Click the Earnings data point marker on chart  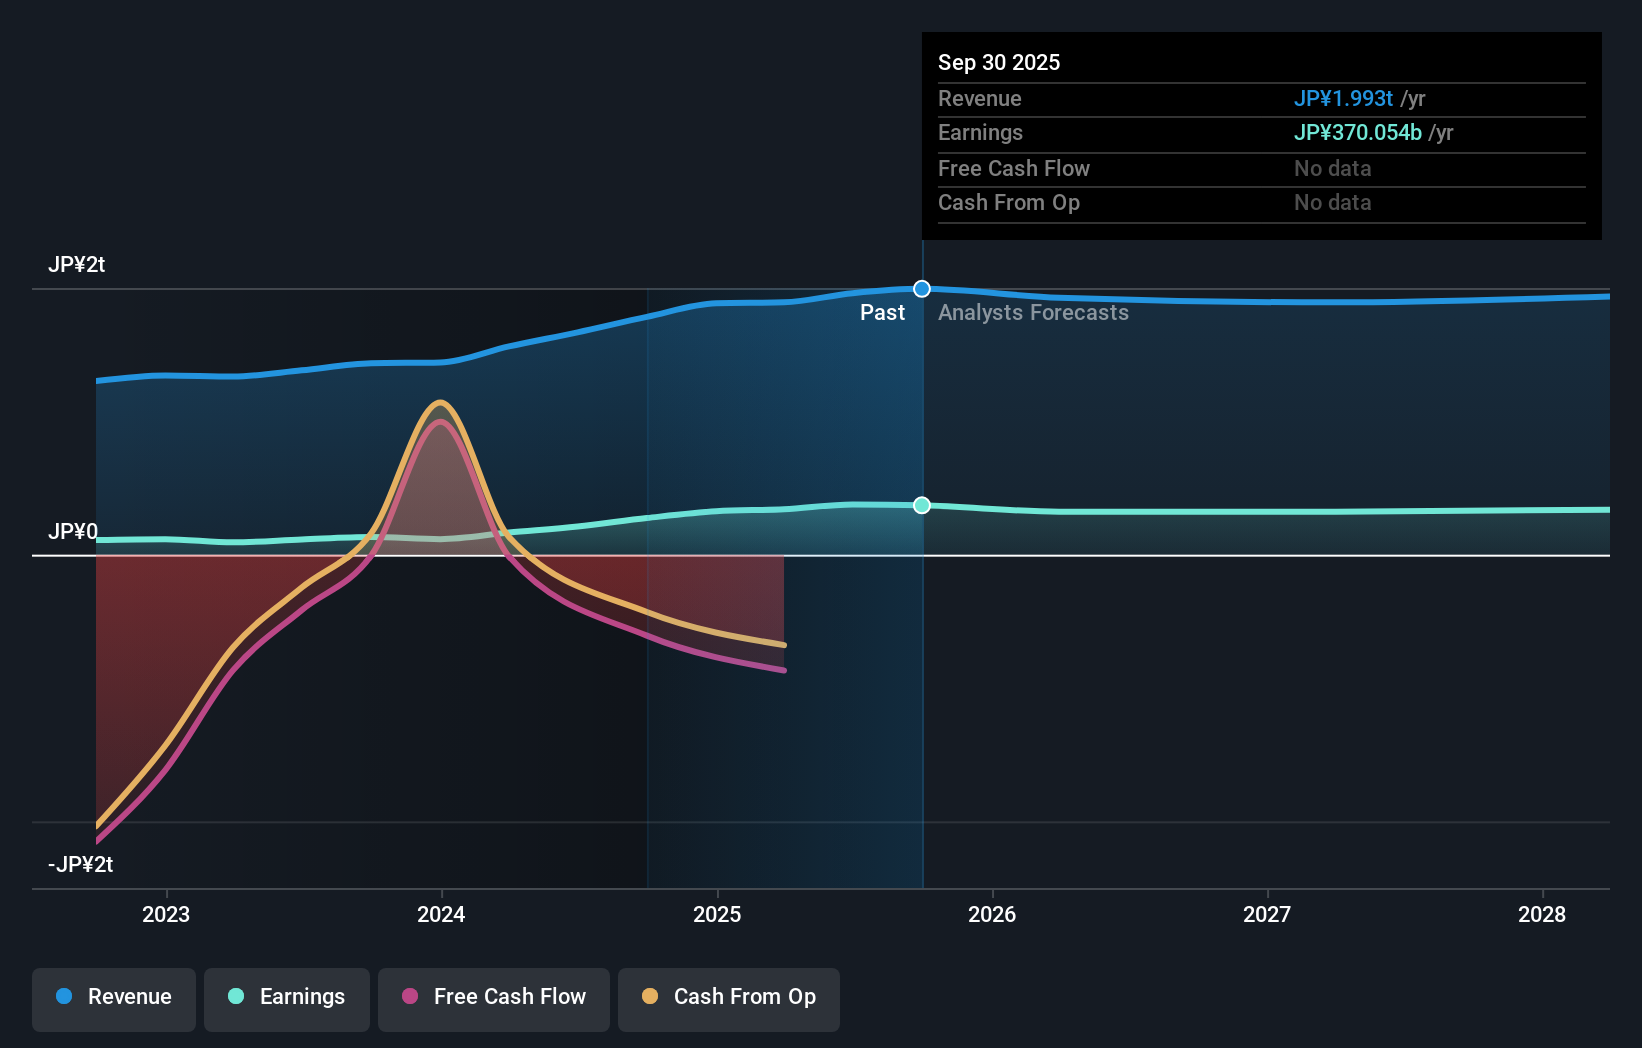[922, 505]
